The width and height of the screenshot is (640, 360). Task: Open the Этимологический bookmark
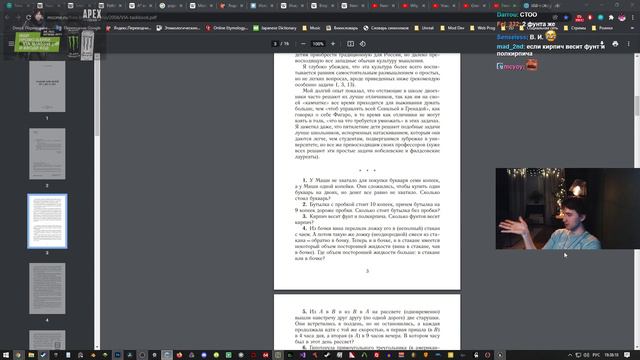pos(178,28)
